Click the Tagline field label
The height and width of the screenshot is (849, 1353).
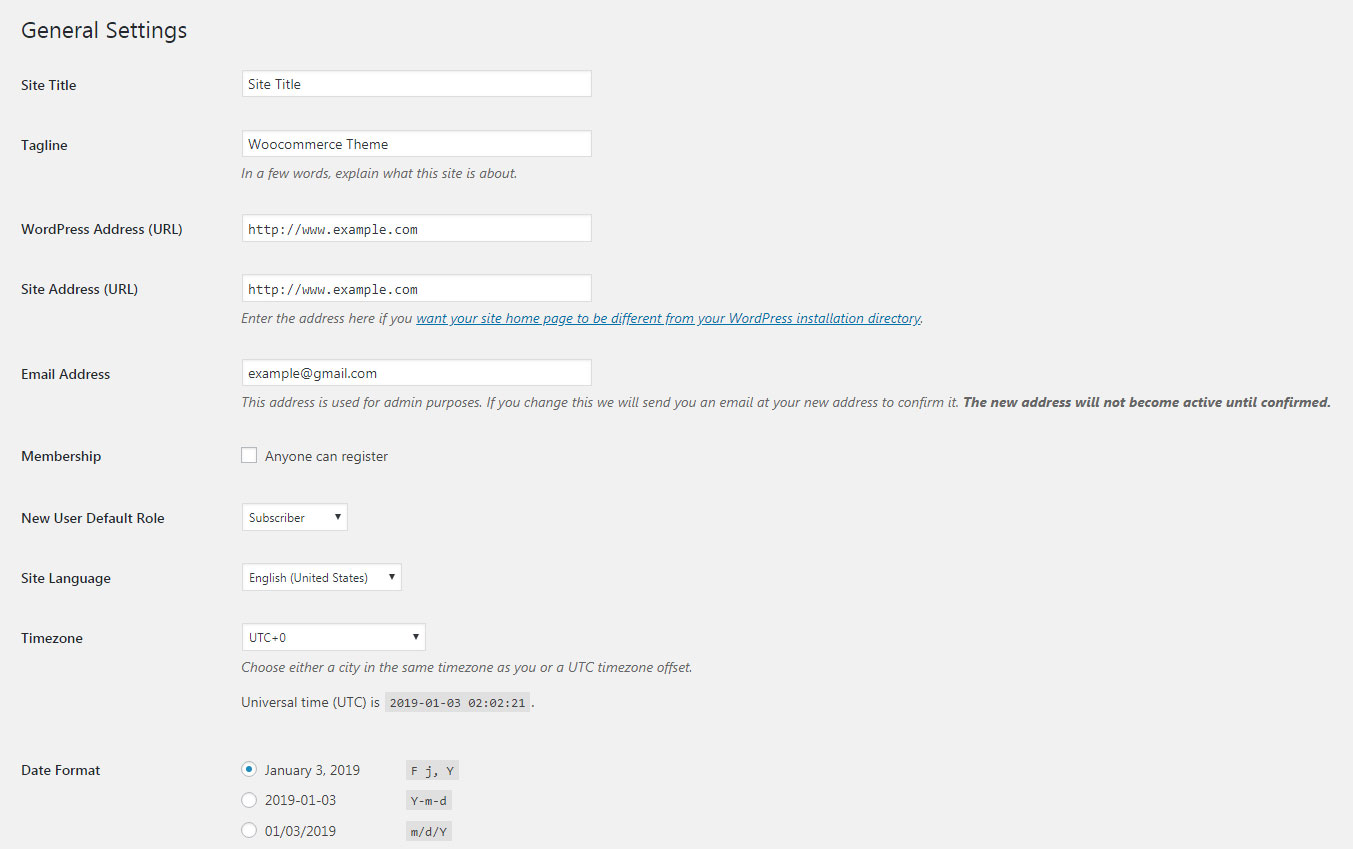point(44,145)
